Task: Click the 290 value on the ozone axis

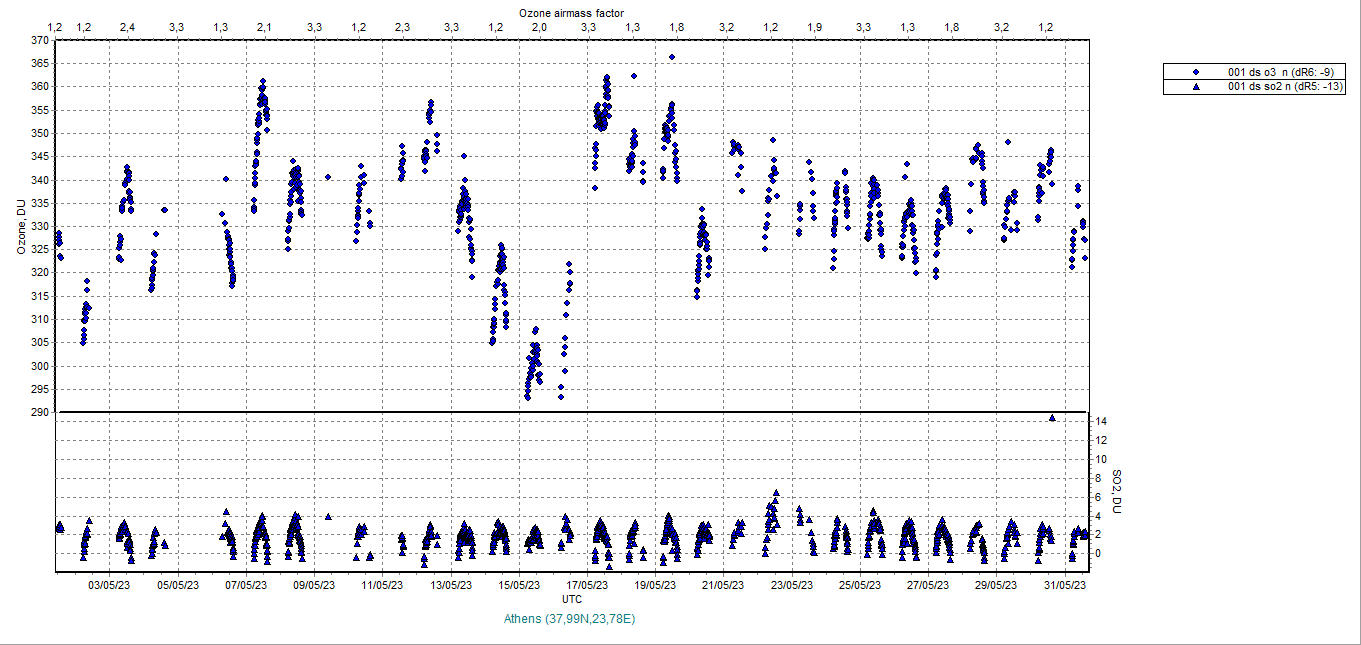Action: (x=40, y=412)
